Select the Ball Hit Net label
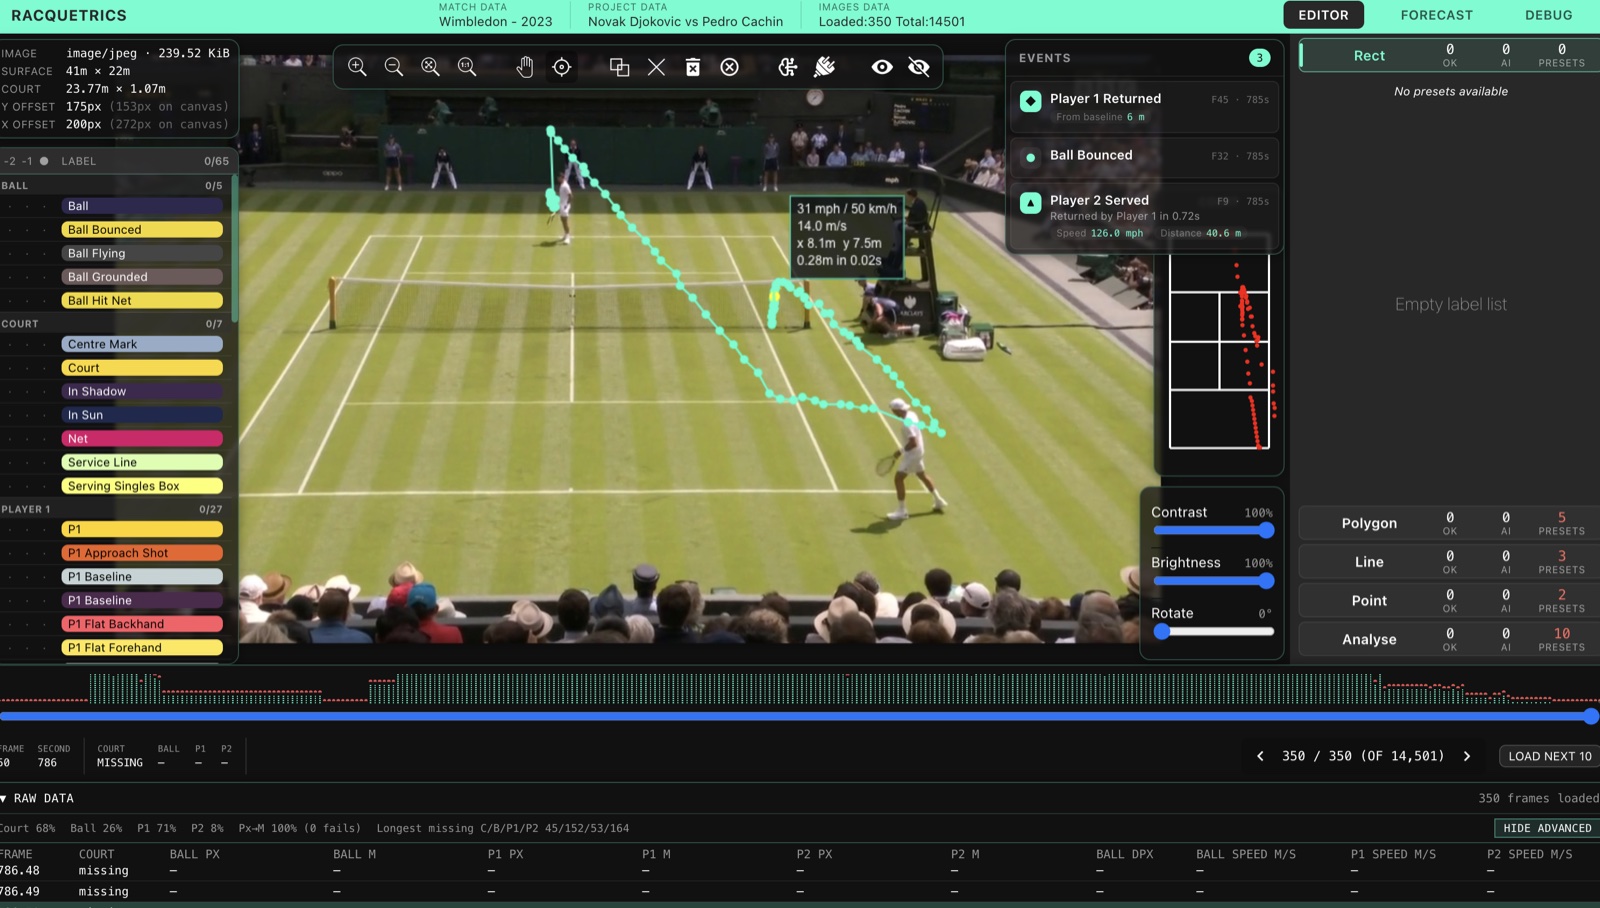This screenshot has height=908, width=1600. click(x=142, y=300)
